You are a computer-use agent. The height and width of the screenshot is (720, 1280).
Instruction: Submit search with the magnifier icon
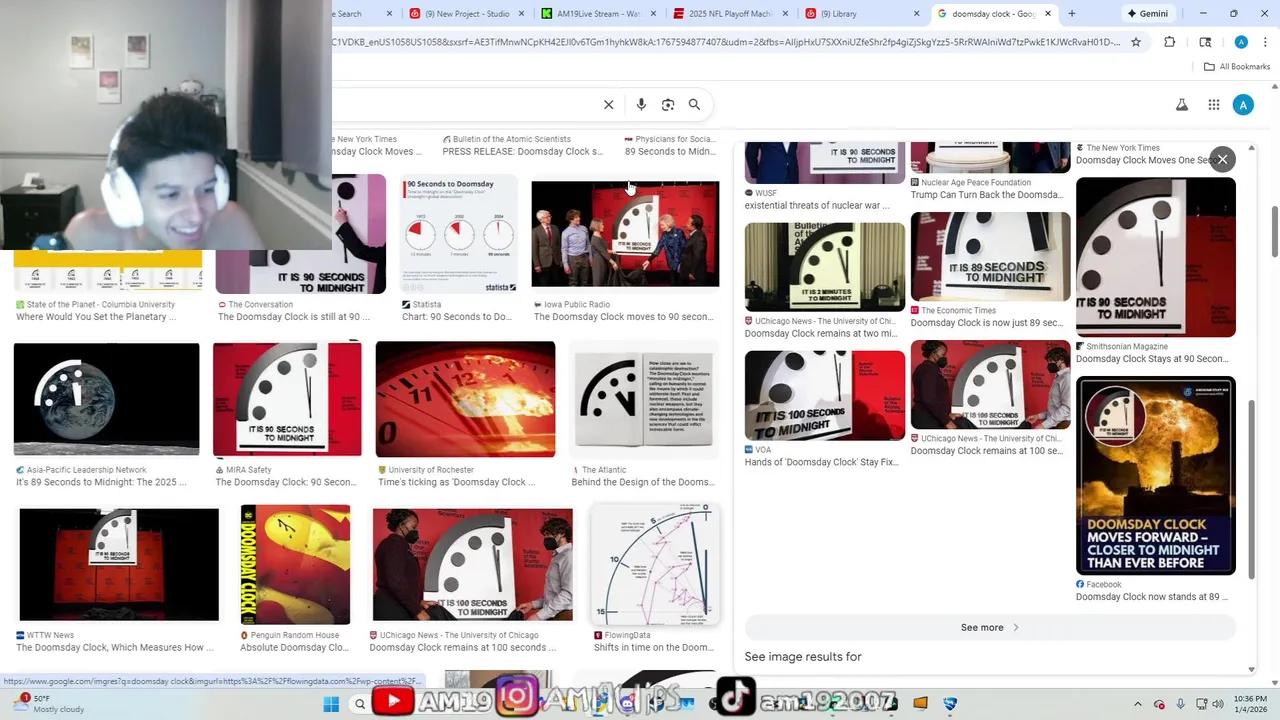tap(694, 104)
